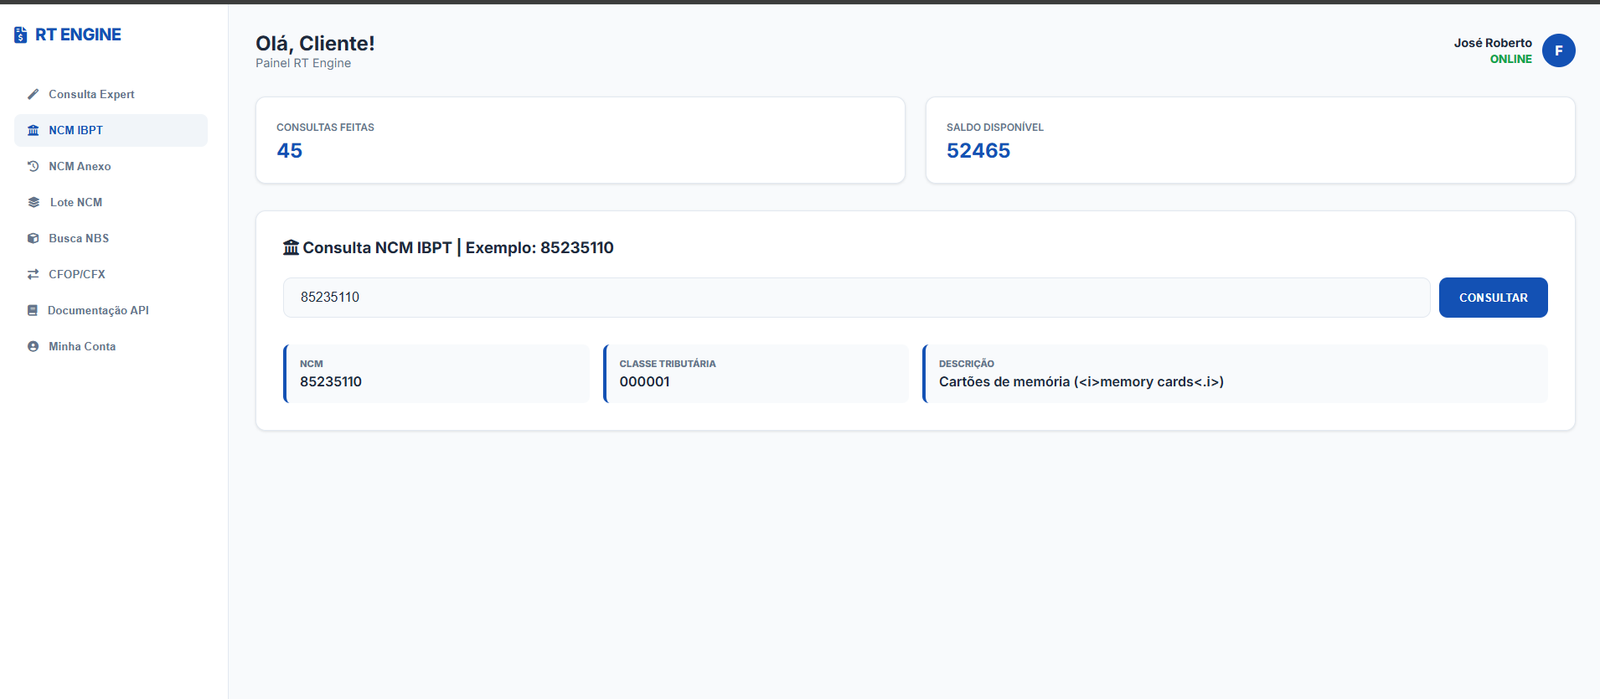Click the layers icon beside Lote NCM
This screenshot has width=1600, height=699.
point(33,202)
